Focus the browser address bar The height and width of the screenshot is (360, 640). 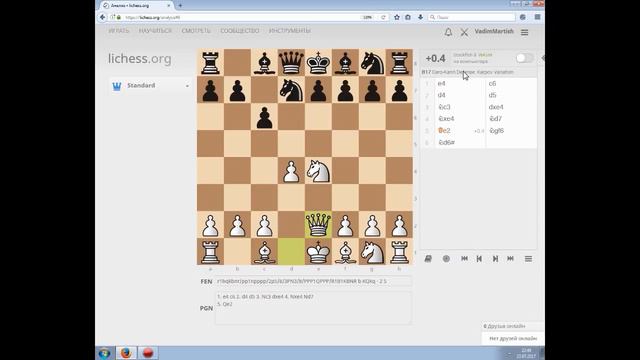(x=241, y=18)
